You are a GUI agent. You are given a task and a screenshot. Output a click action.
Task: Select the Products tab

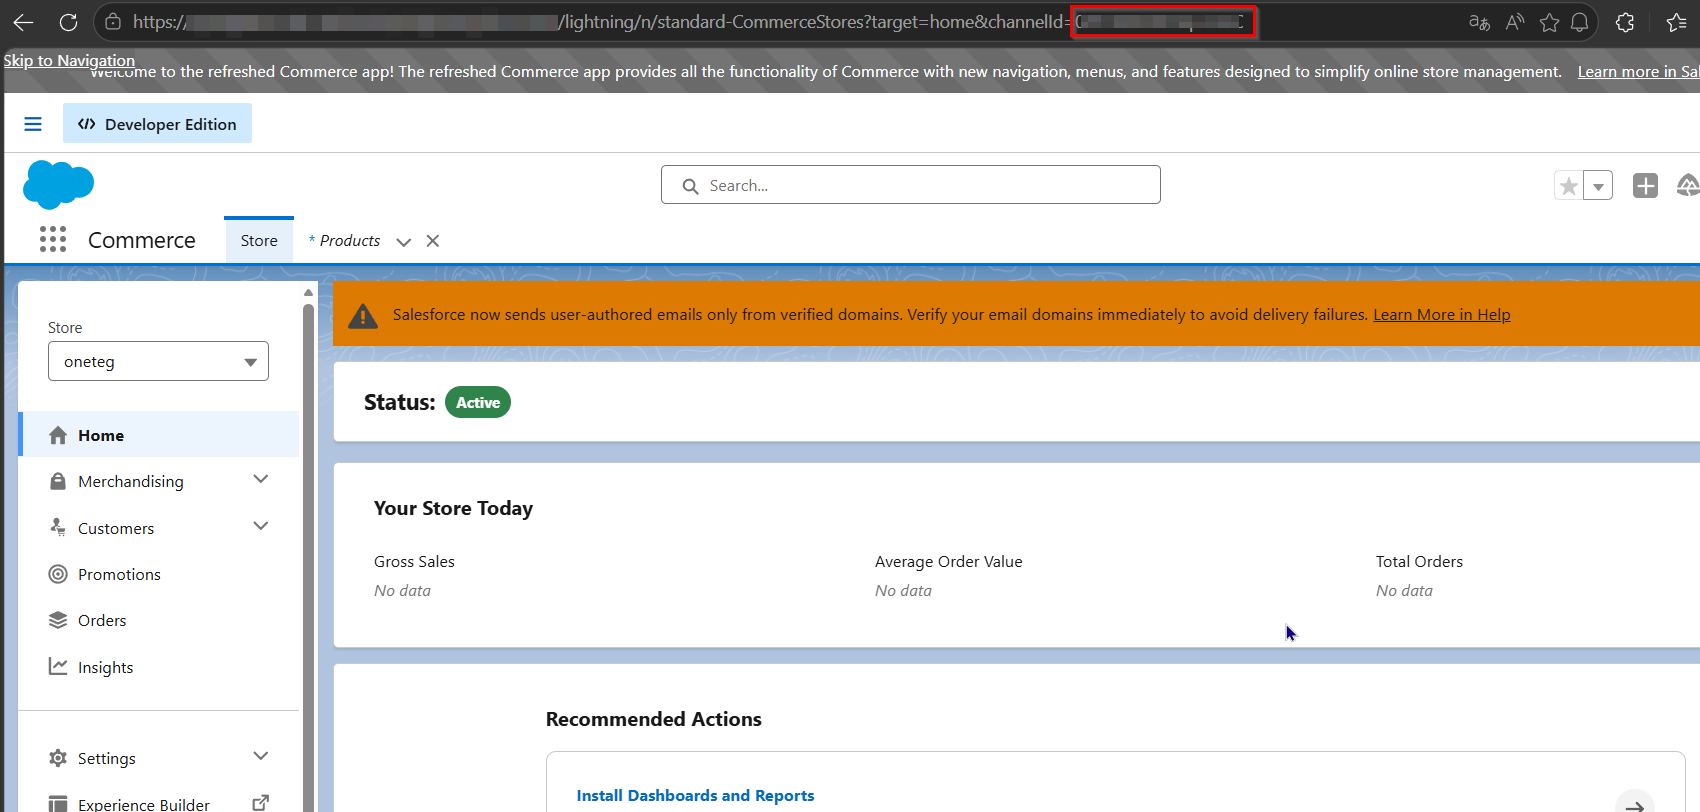[x=345, y=240]
